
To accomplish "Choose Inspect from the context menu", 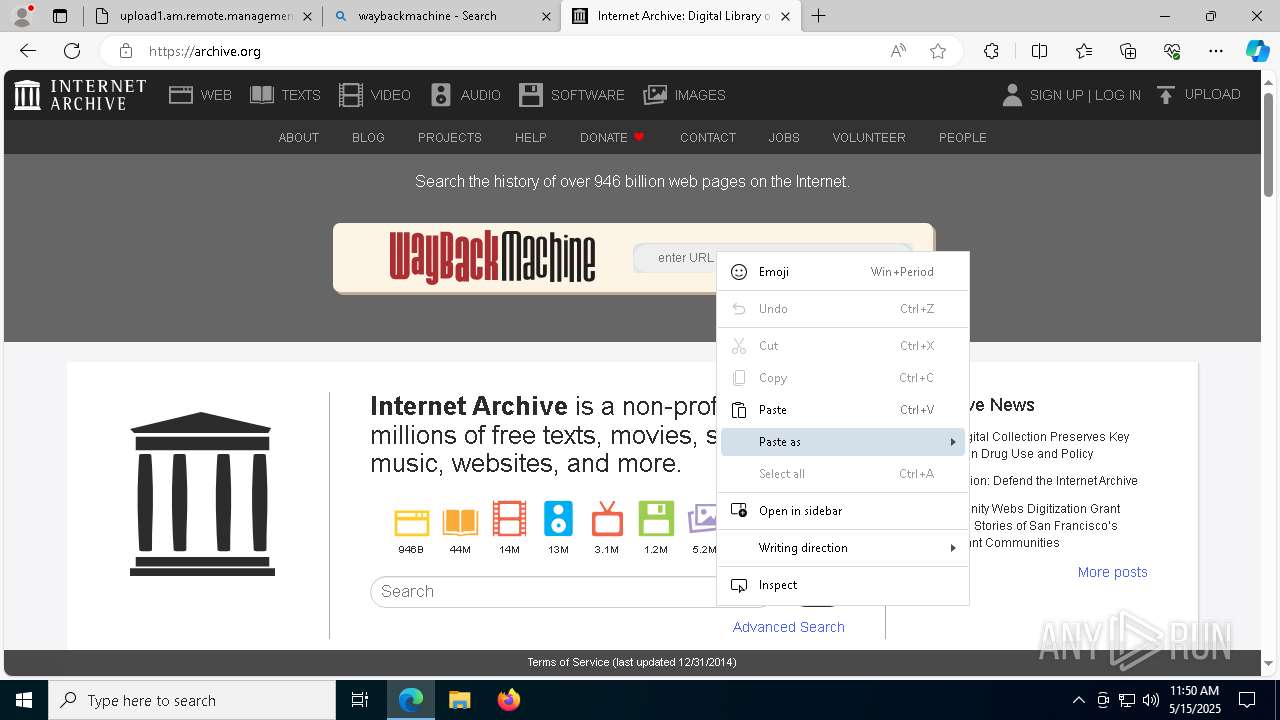I will click(x=843, y=585).
